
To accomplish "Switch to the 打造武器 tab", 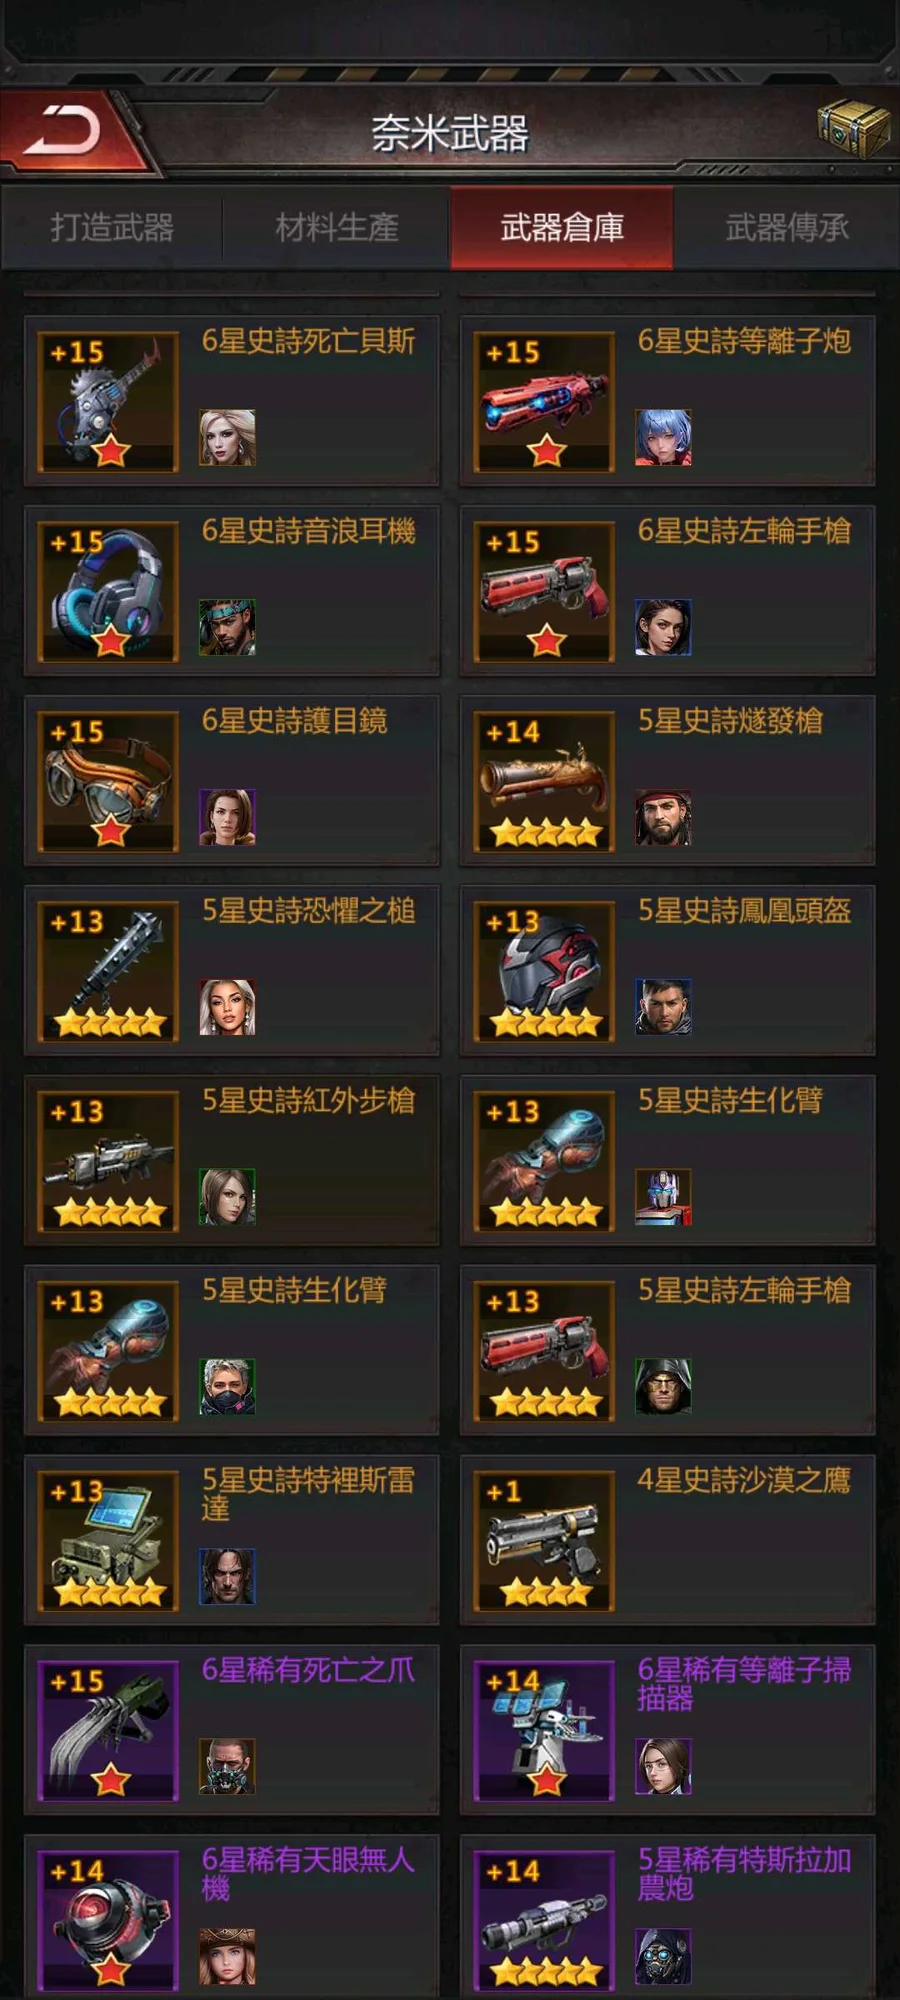I will pyautogui.click(x=112, y=228).
